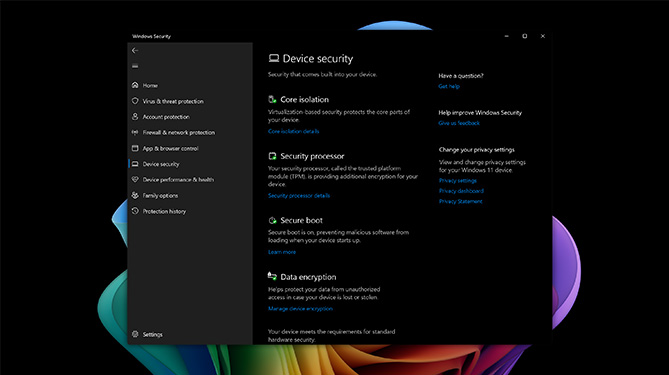The image size is (669, 375).
Task: Click the App & browser control window icon
Action: click(x=135, y=148)
